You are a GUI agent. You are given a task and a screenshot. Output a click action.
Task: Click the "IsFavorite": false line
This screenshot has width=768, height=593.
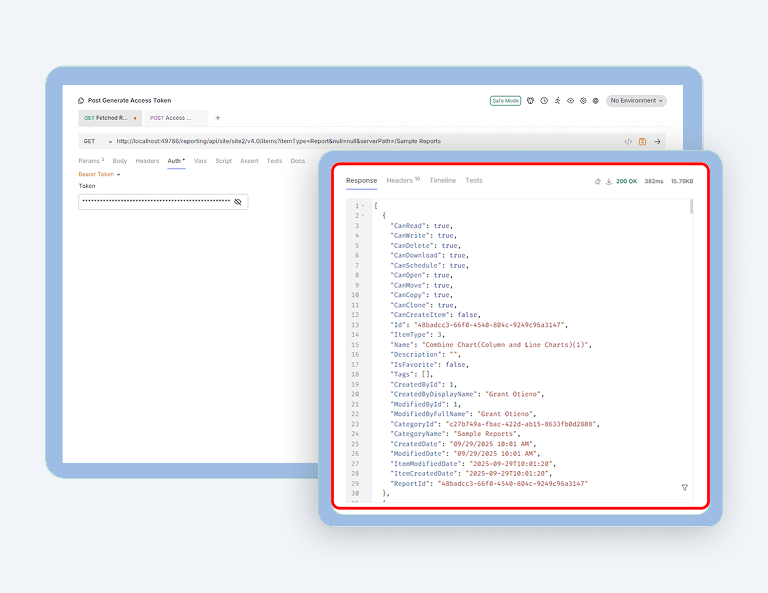[430, 365]
